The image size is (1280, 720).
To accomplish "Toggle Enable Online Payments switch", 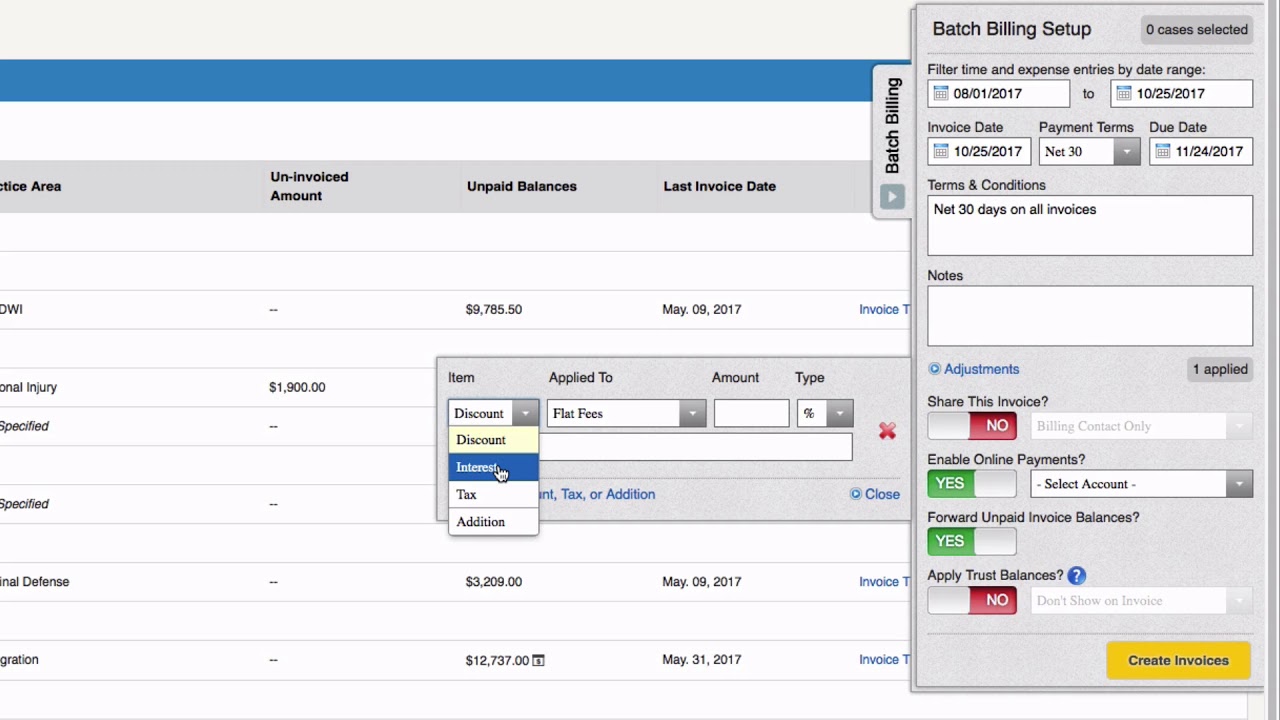I will (972, 484).
